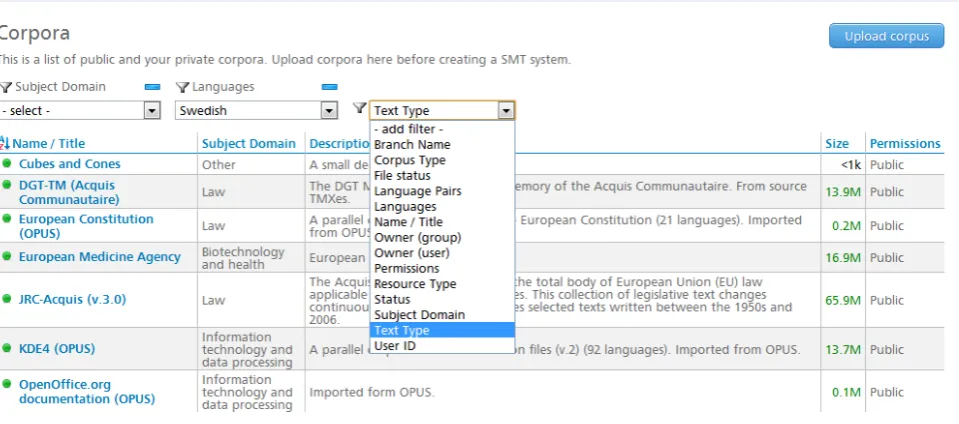The image size is (959, 424).
Task: Sort by Permissions column header
Action: click(x=905, y=144)
